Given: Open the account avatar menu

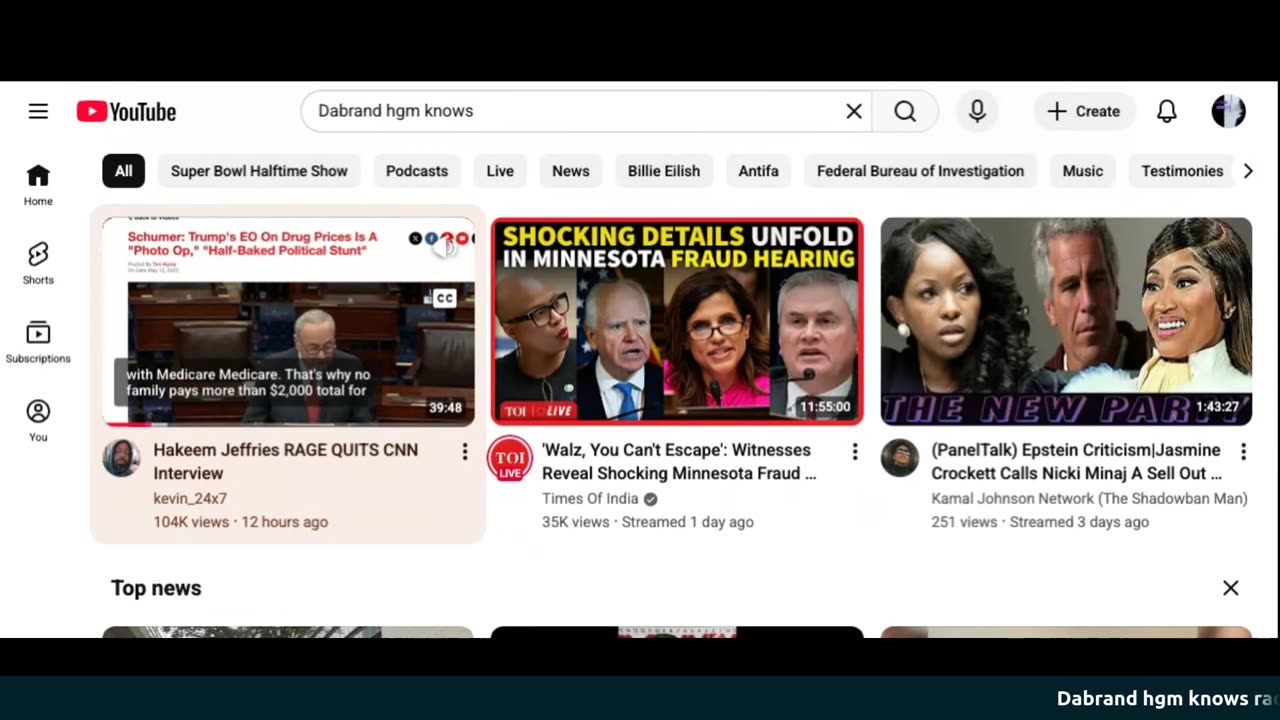Looking at the screenshot, I should (1228, 111).
